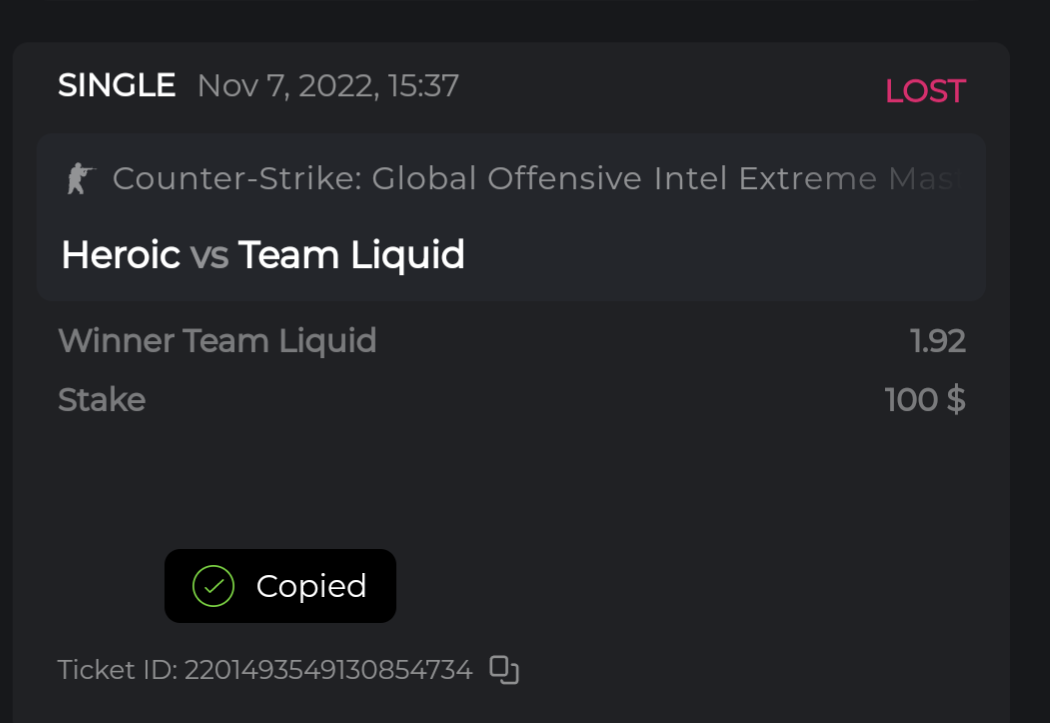Click the bet date Nov 7, 2022
Viewport: 1050px width, 723px height.
pos(284,86)
